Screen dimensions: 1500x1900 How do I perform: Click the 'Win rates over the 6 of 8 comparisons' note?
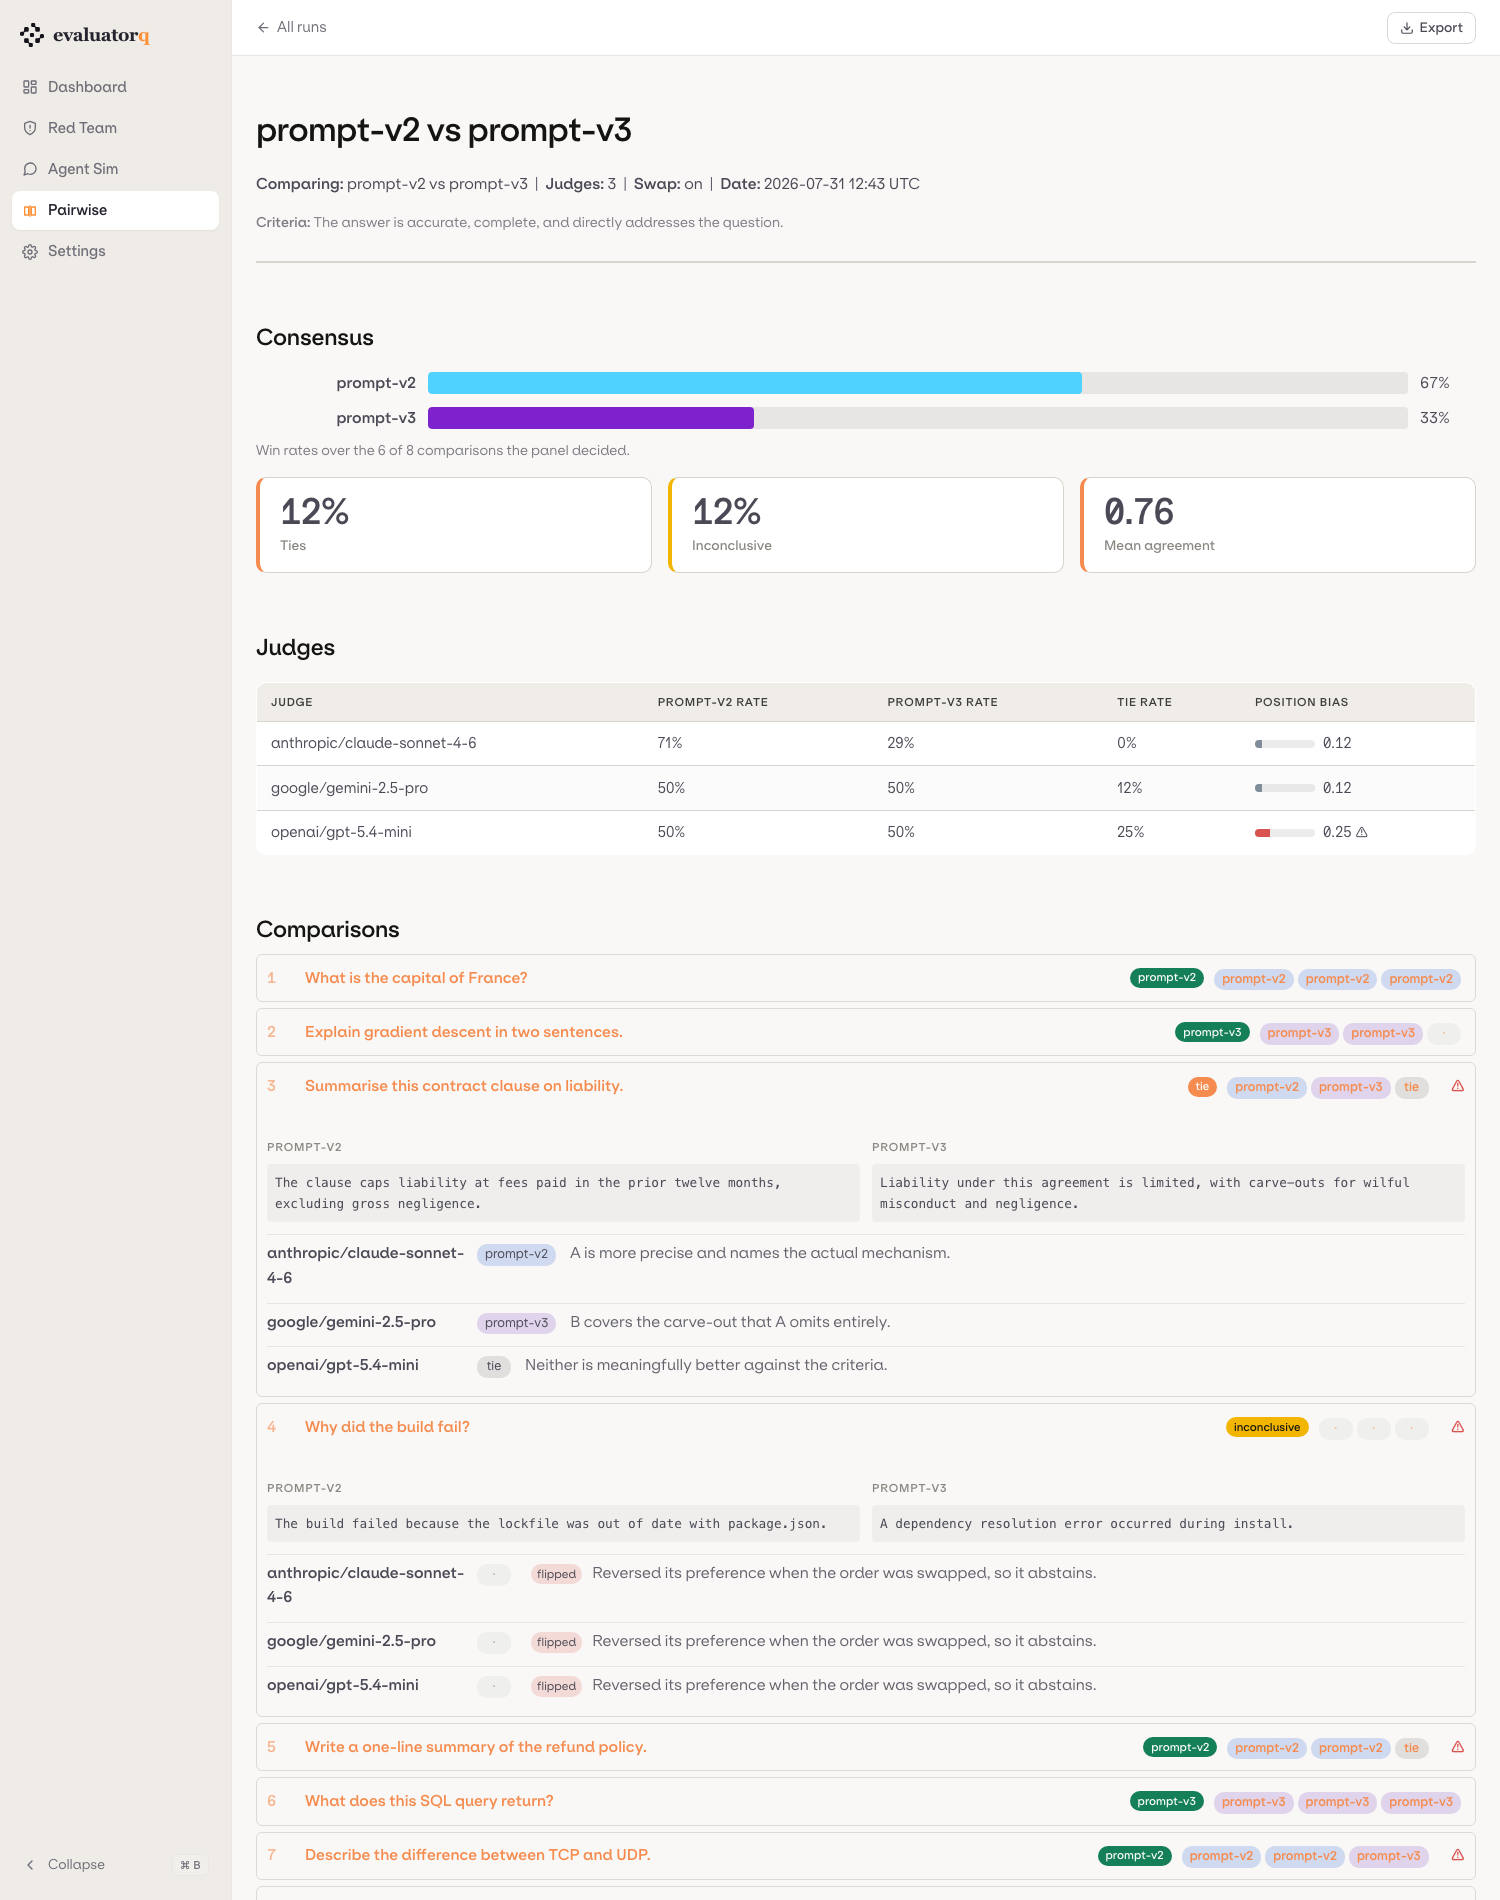coord(443,450)
